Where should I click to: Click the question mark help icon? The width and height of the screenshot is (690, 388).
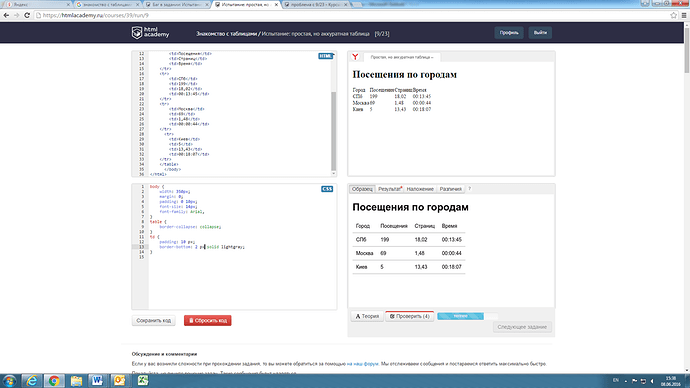click(x=470, y=189)
